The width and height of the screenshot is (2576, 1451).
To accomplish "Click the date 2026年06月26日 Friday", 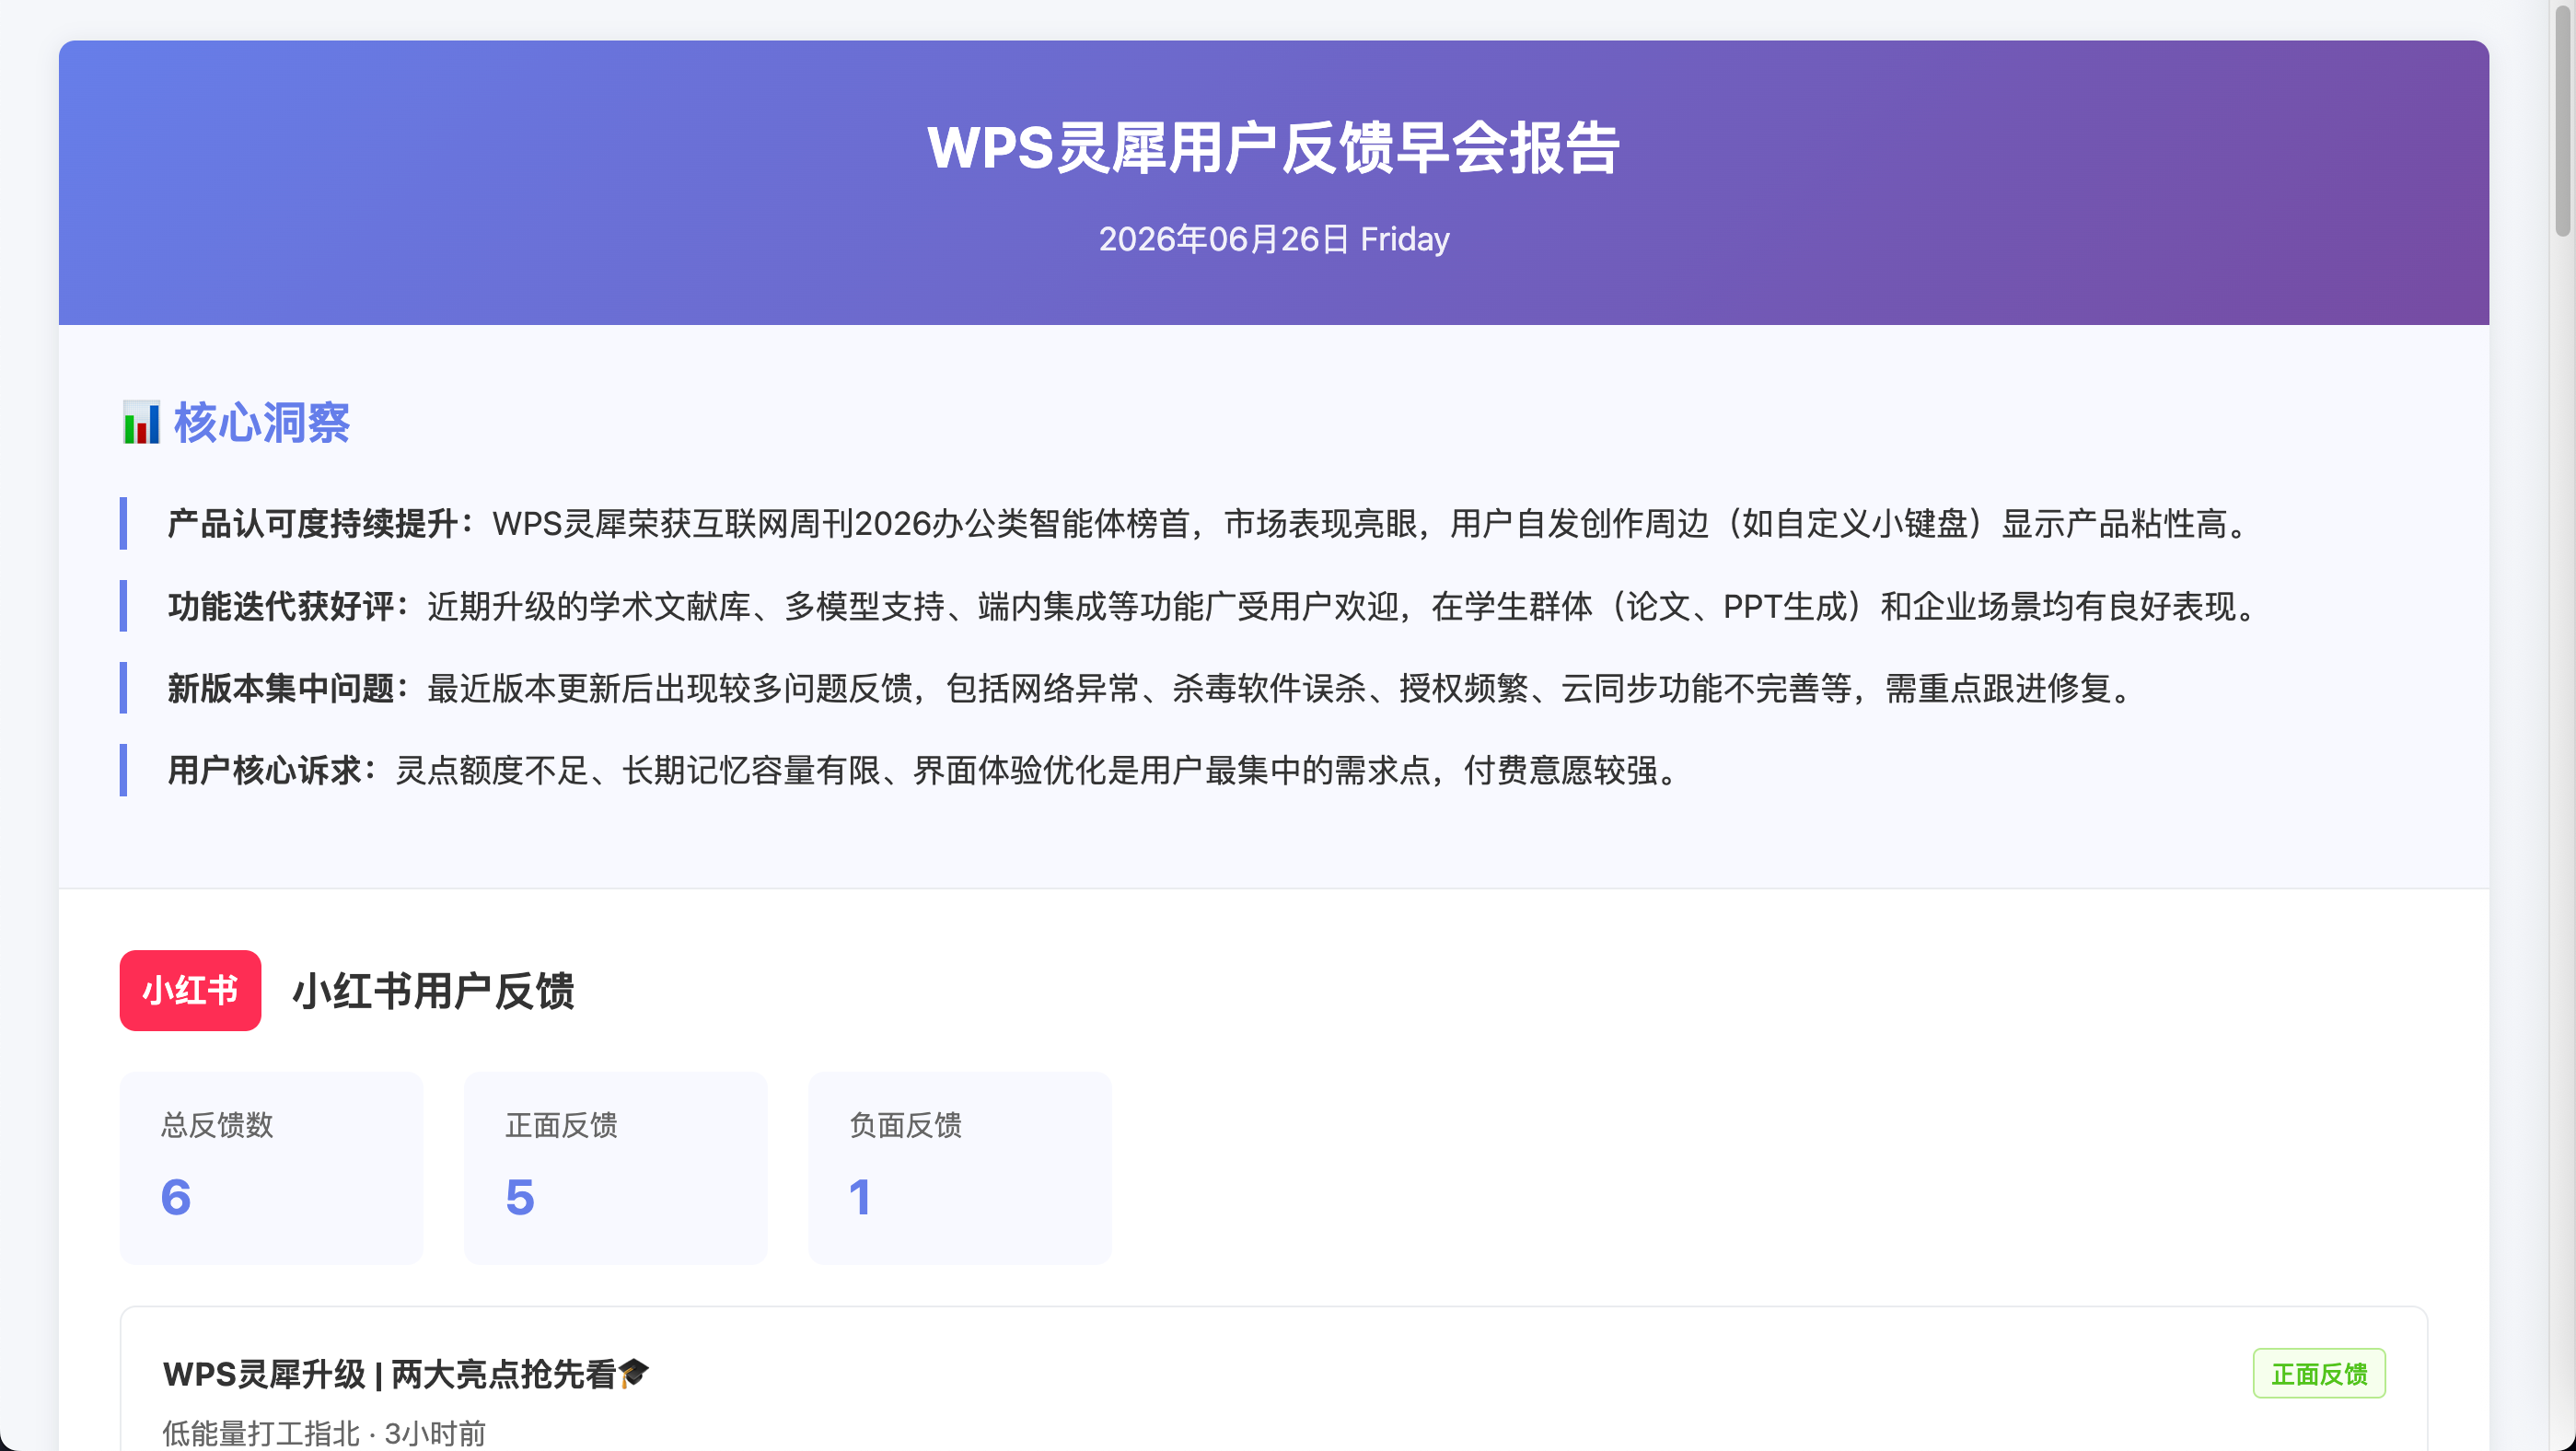I will point(1273,239).
